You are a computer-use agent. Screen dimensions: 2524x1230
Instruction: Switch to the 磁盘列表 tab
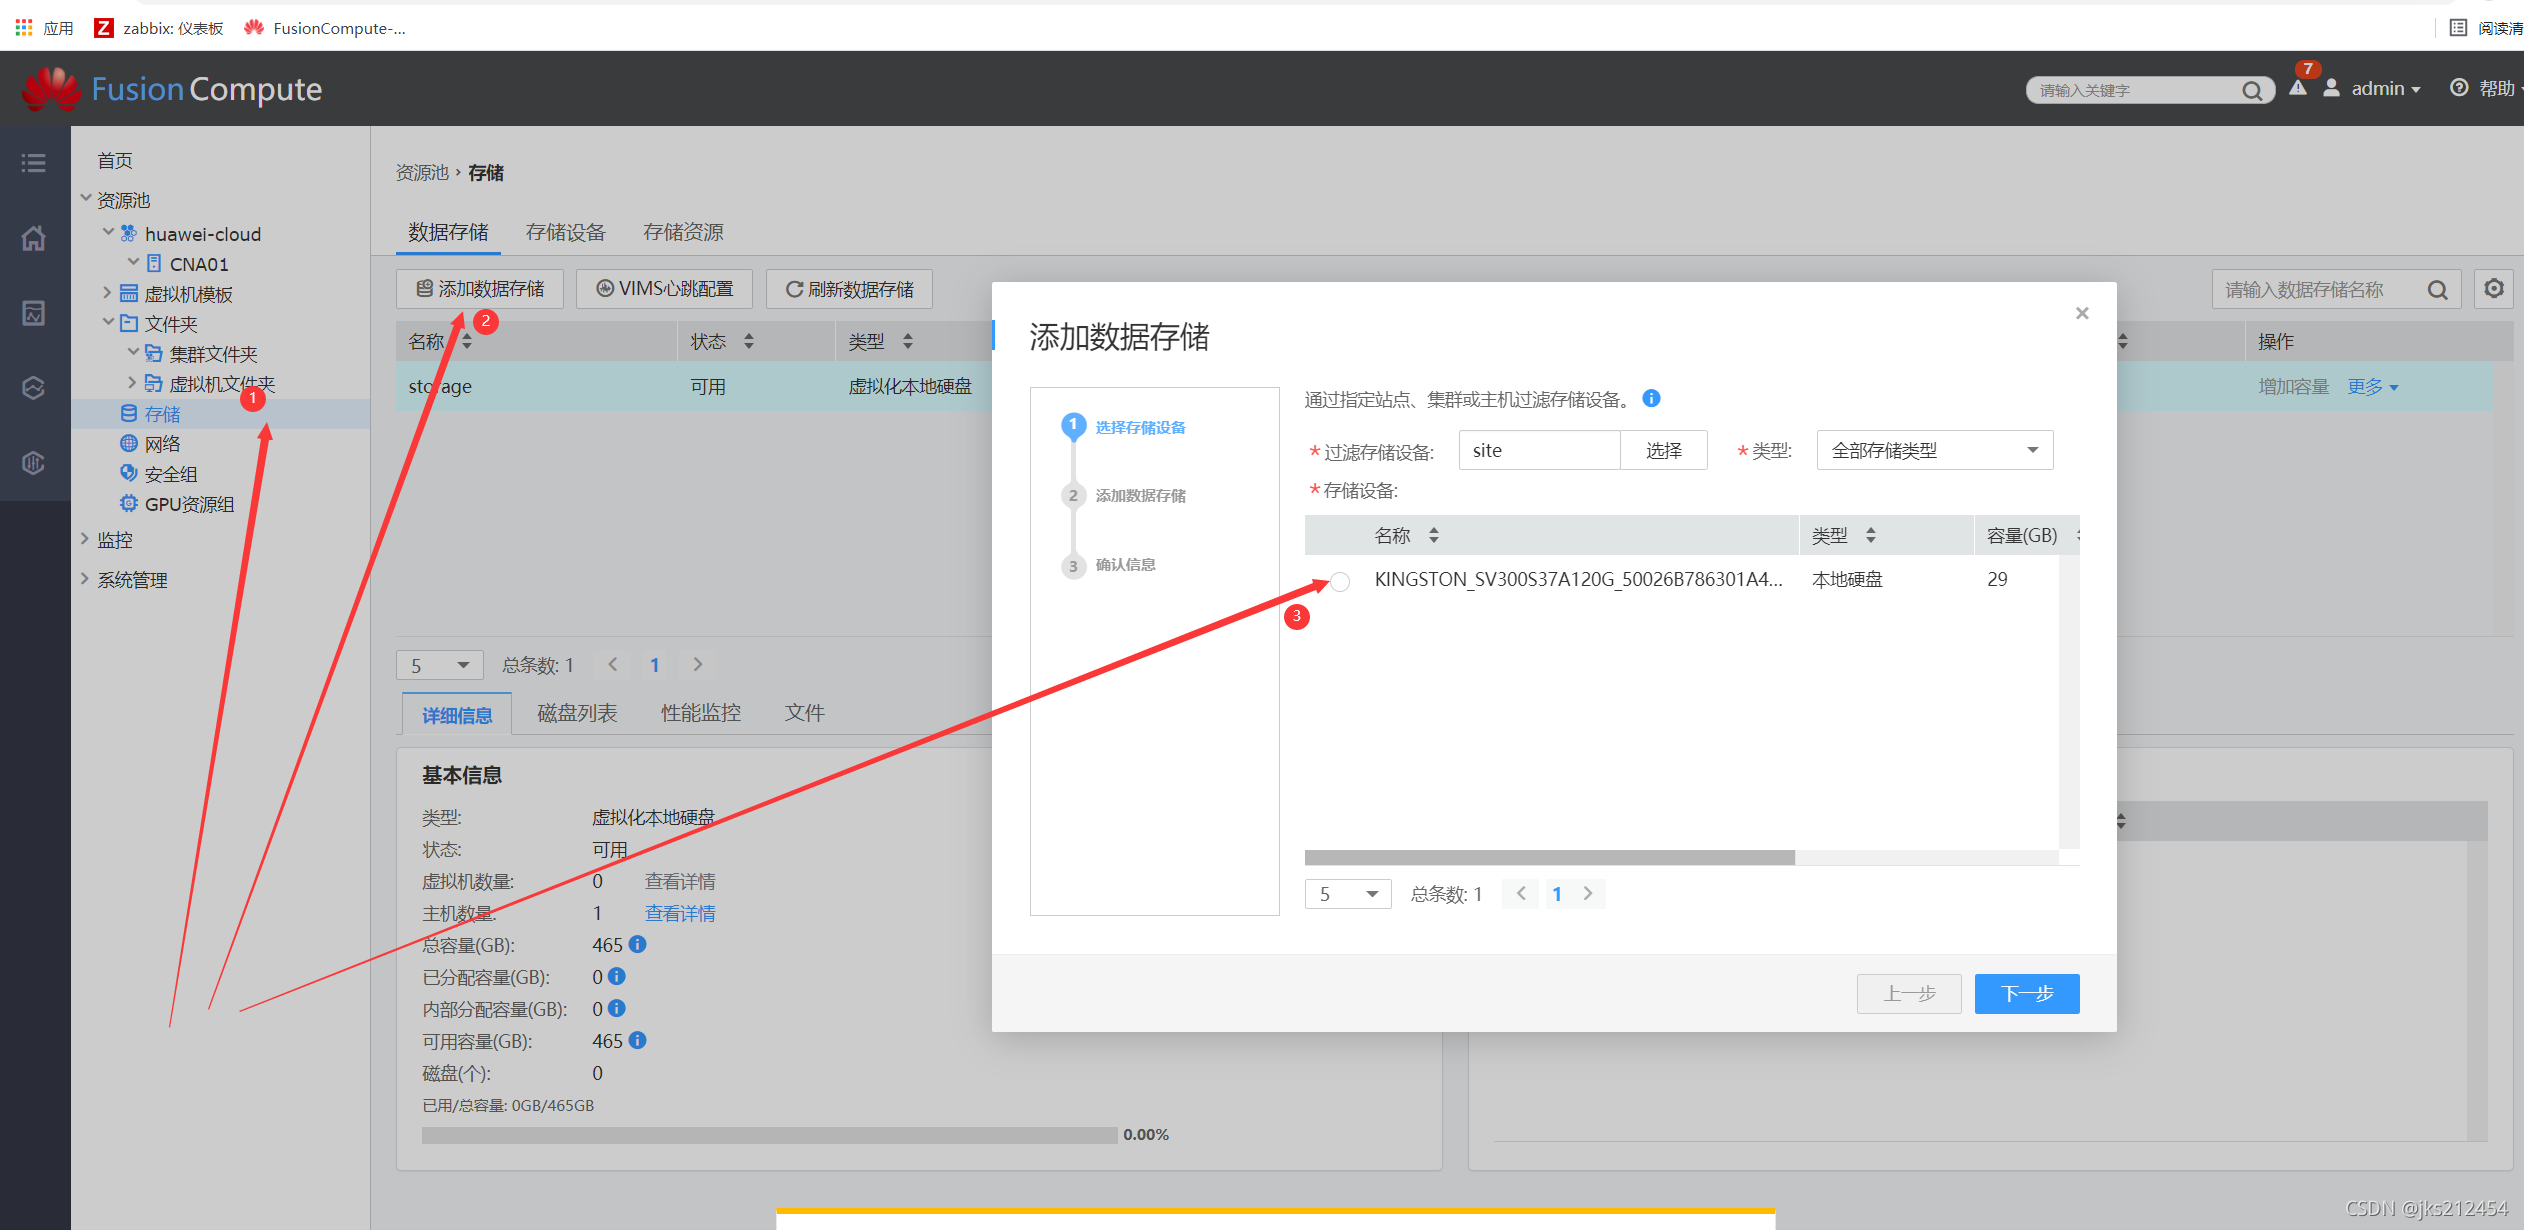click(576, 712)
